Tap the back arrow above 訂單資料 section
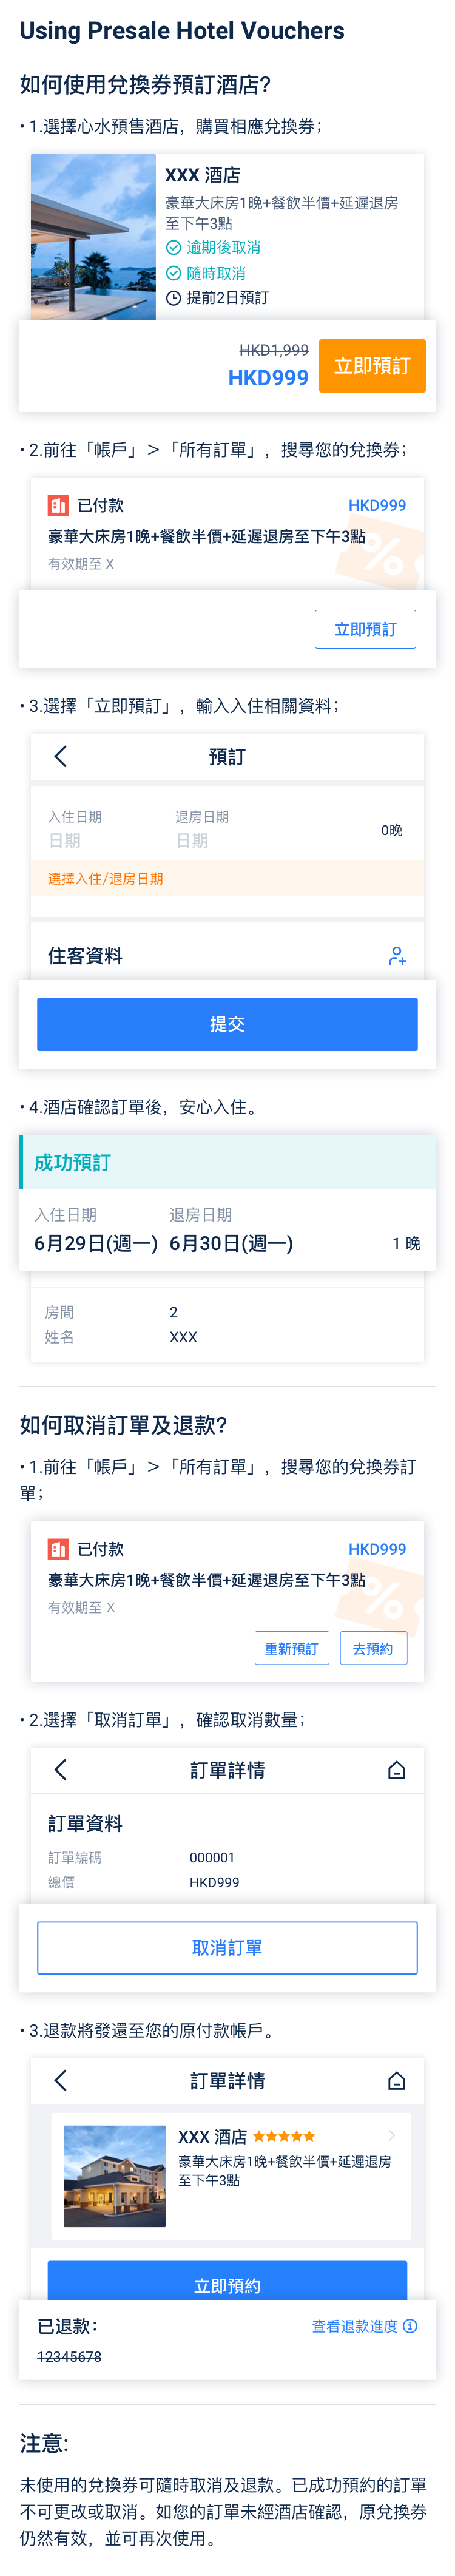The image size is (455, 2576). (x=60, y=1770)
